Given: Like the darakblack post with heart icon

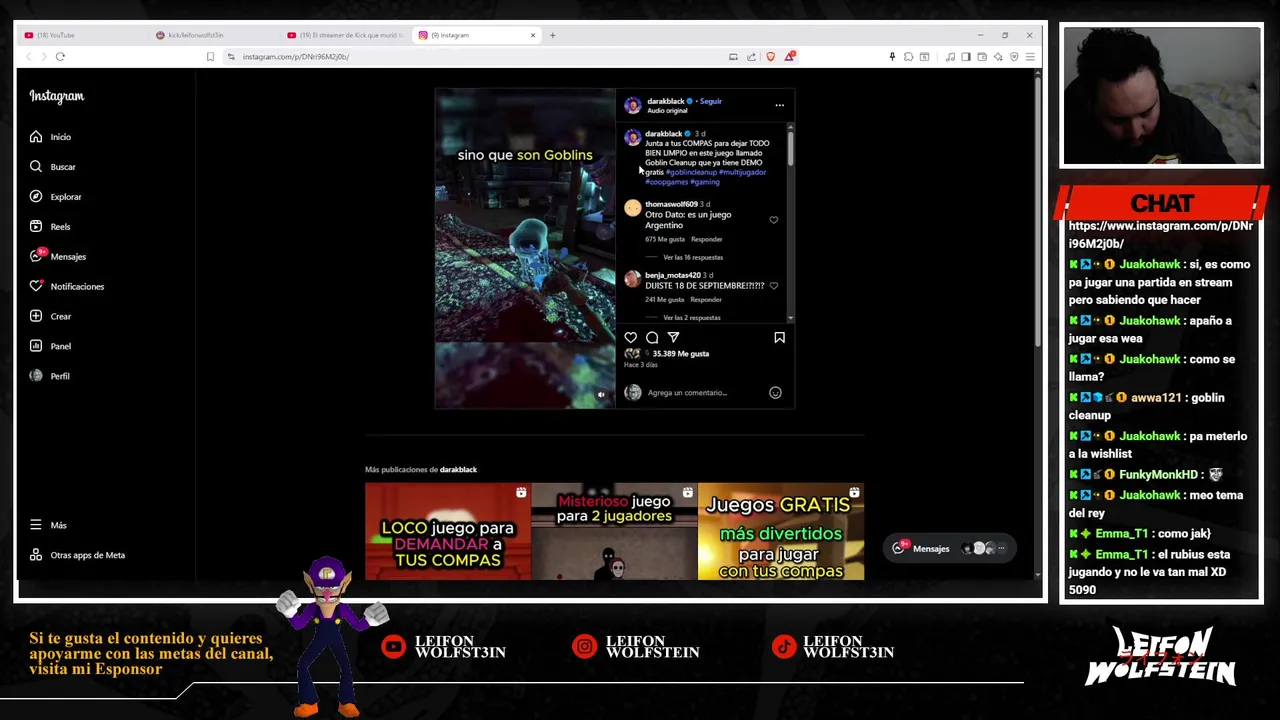Looking at the screenshot, I should point(631,338).
